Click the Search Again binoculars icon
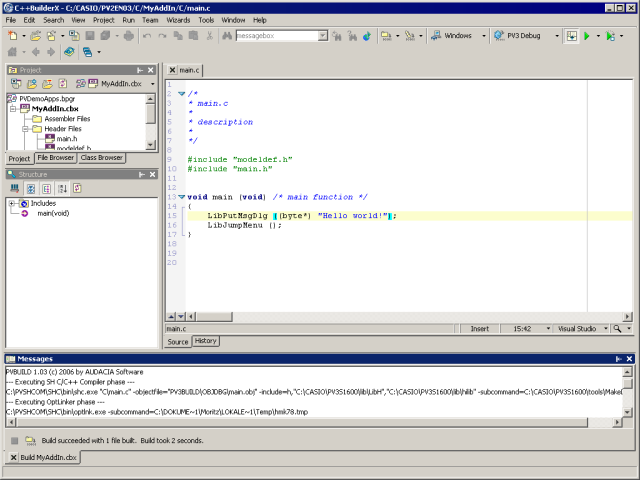Image resolution: width=640 pixels, height=480 pixels. coord(337,36)
